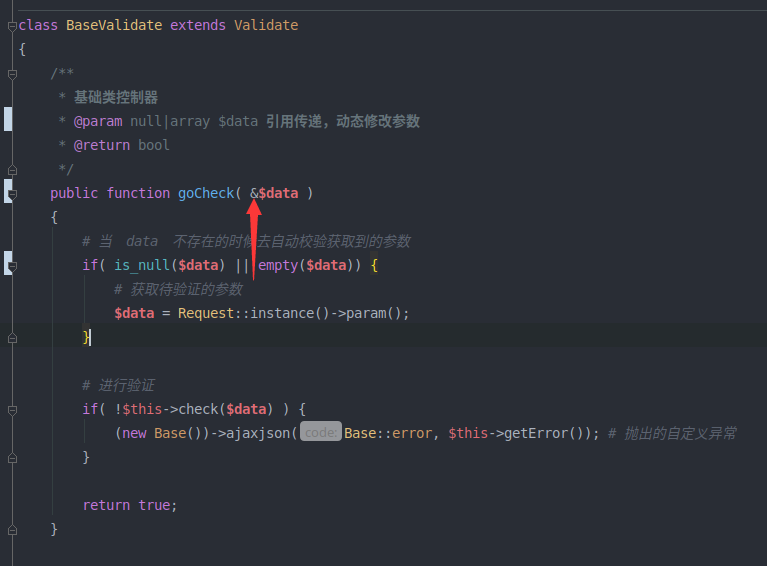Click the fold end marker at yellow closing brace
767x566 pixels.
[x=13, y=338]
